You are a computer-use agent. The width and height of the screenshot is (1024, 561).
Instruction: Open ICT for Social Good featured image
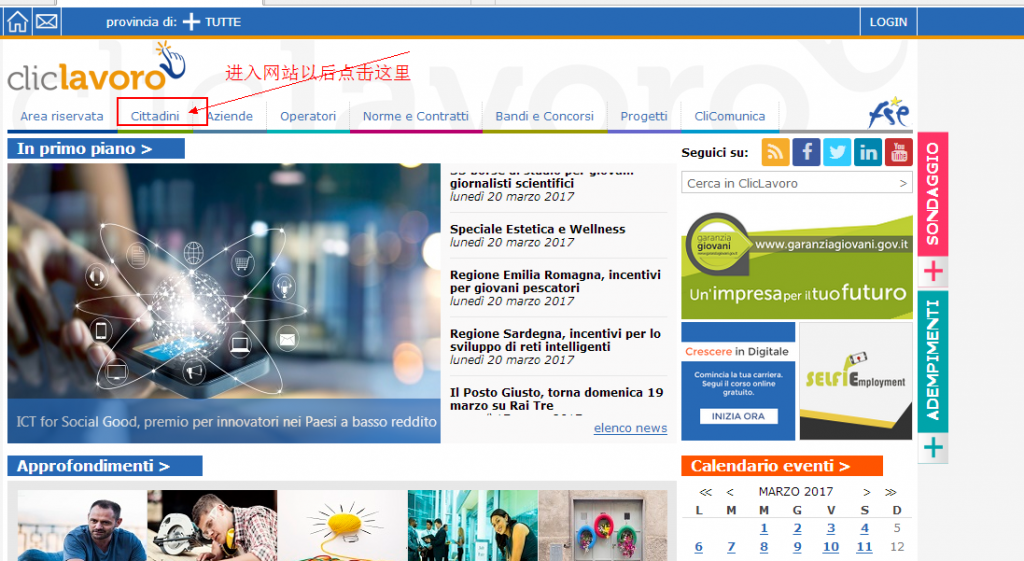[x=224, y=303]
